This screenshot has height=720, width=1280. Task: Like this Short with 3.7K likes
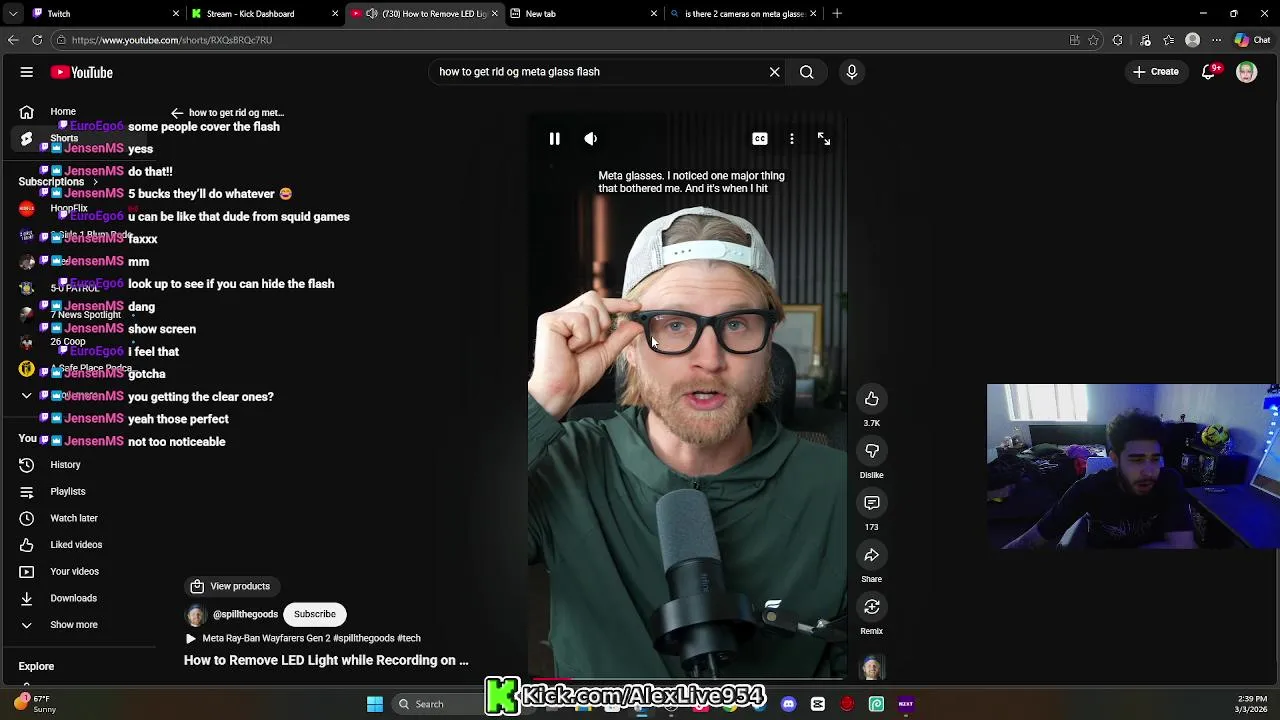click(872, 399)
